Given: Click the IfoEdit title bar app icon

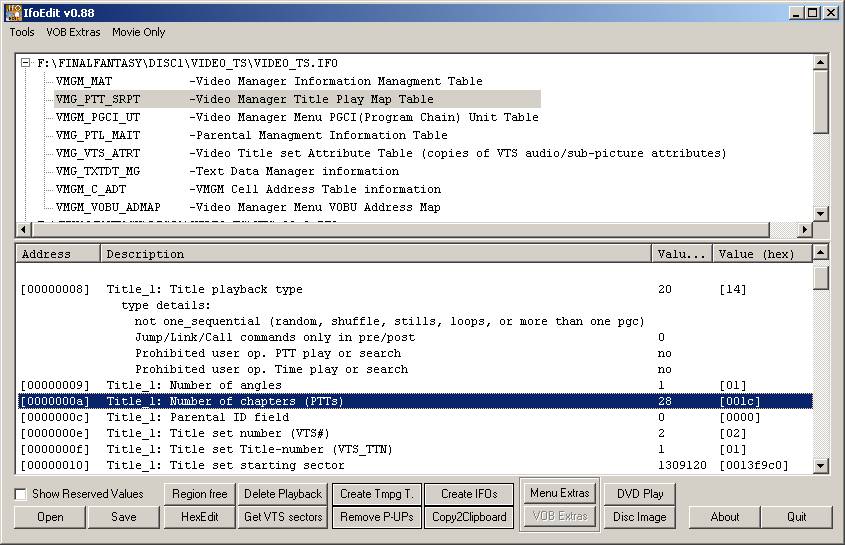Looking at the screenshot, I should (14, 12).
